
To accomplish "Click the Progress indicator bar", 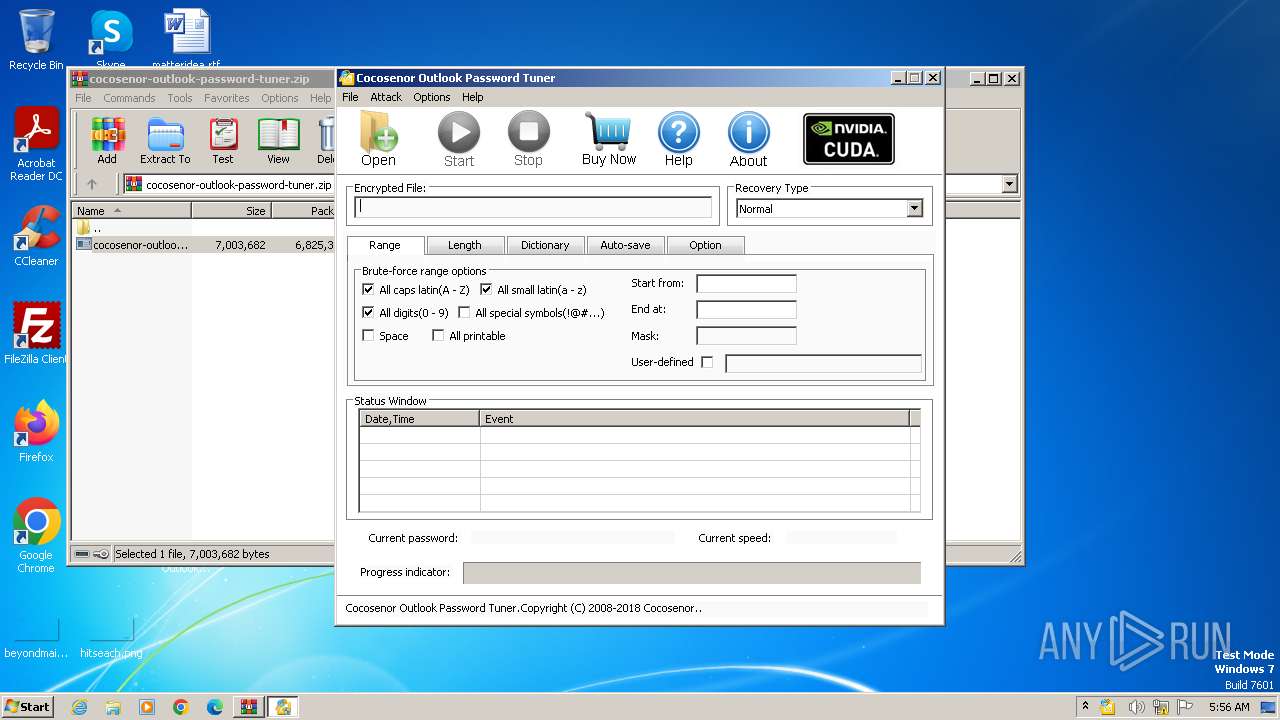I will (691, 573).
